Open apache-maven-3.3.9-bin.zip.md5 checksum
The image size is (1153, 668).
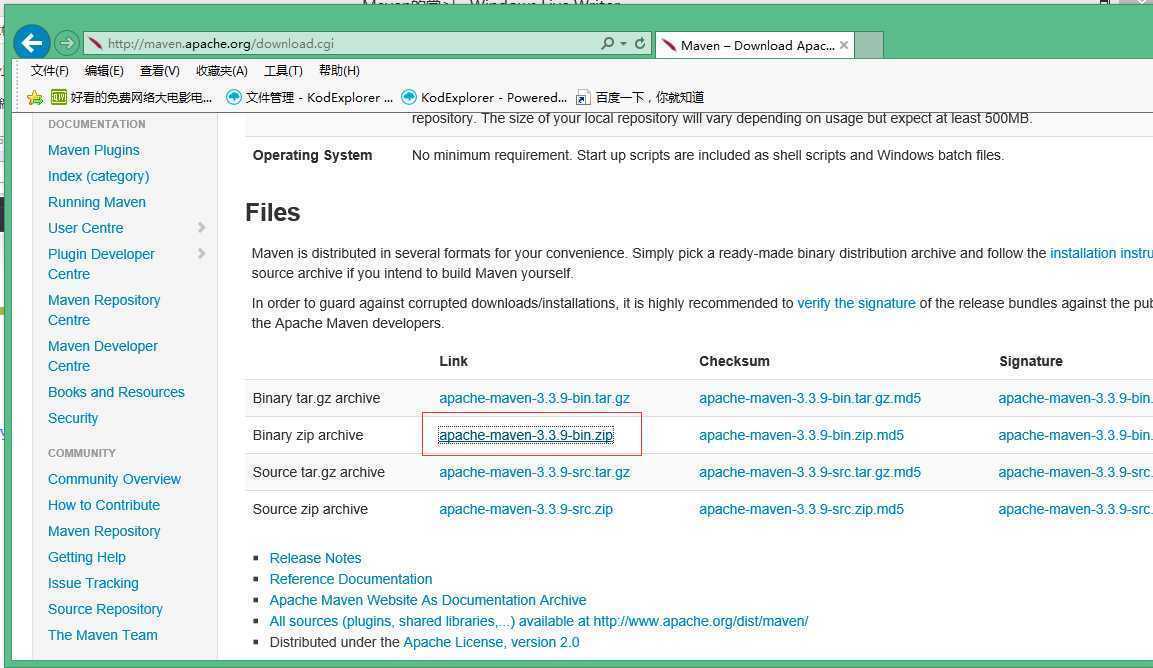(x=801, y=436)
